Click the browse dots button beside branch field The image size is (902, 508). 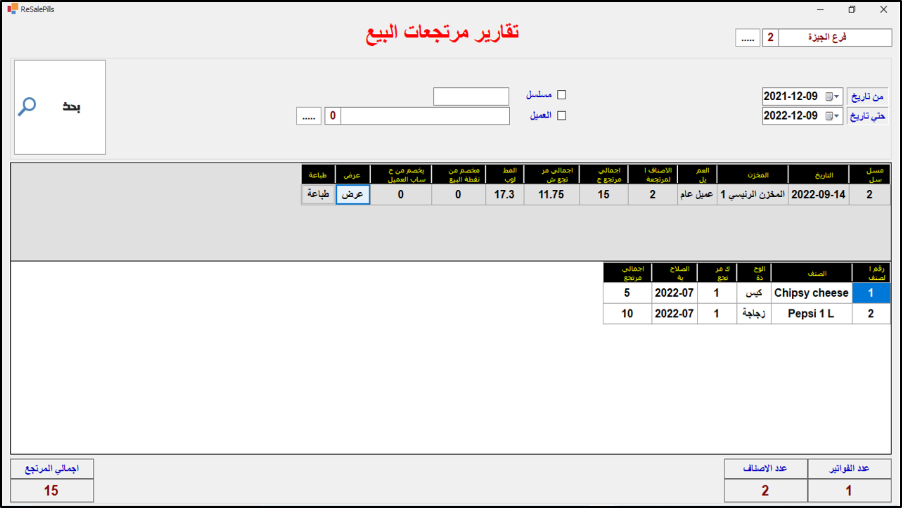click(x=747, y=38)
